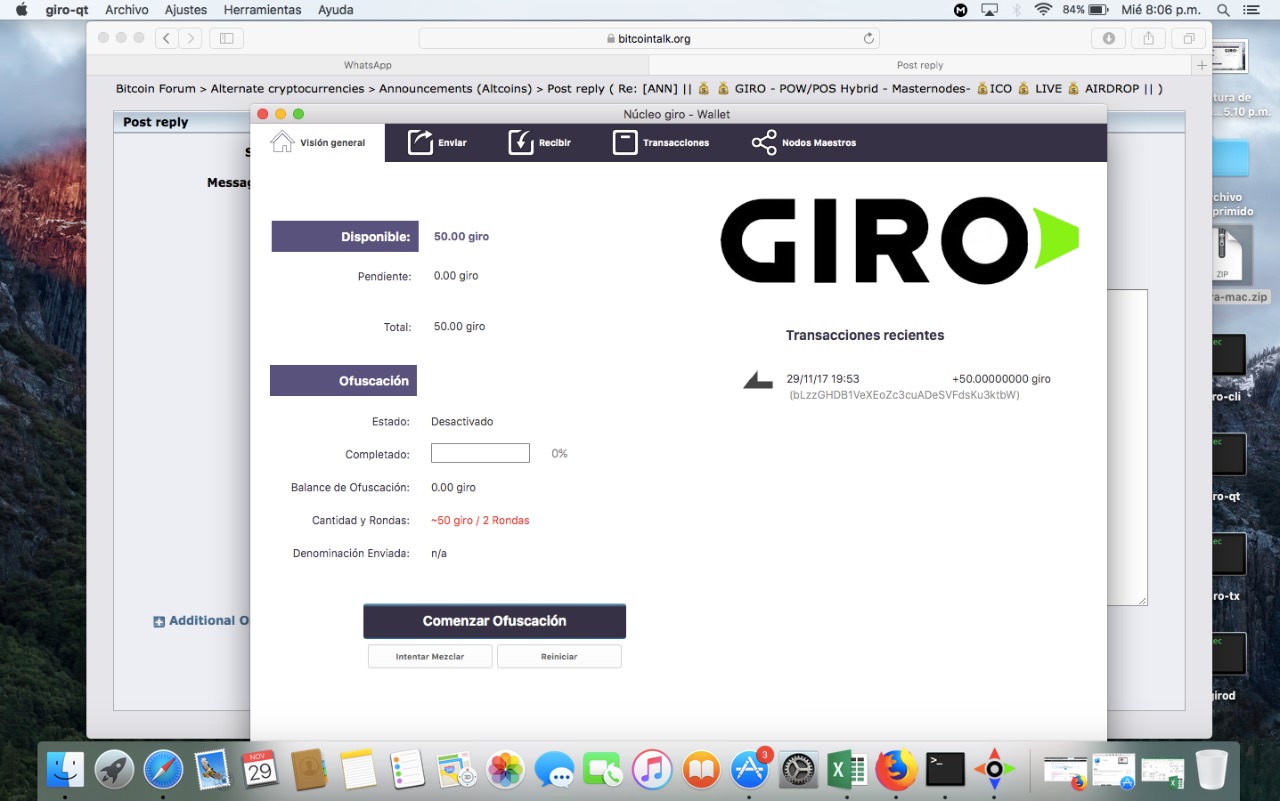The height and width of the screenshot is (801, 1280).
Task: Click the Bitcoin Forum breadcrumb link
Action: (x=156, y=89)
